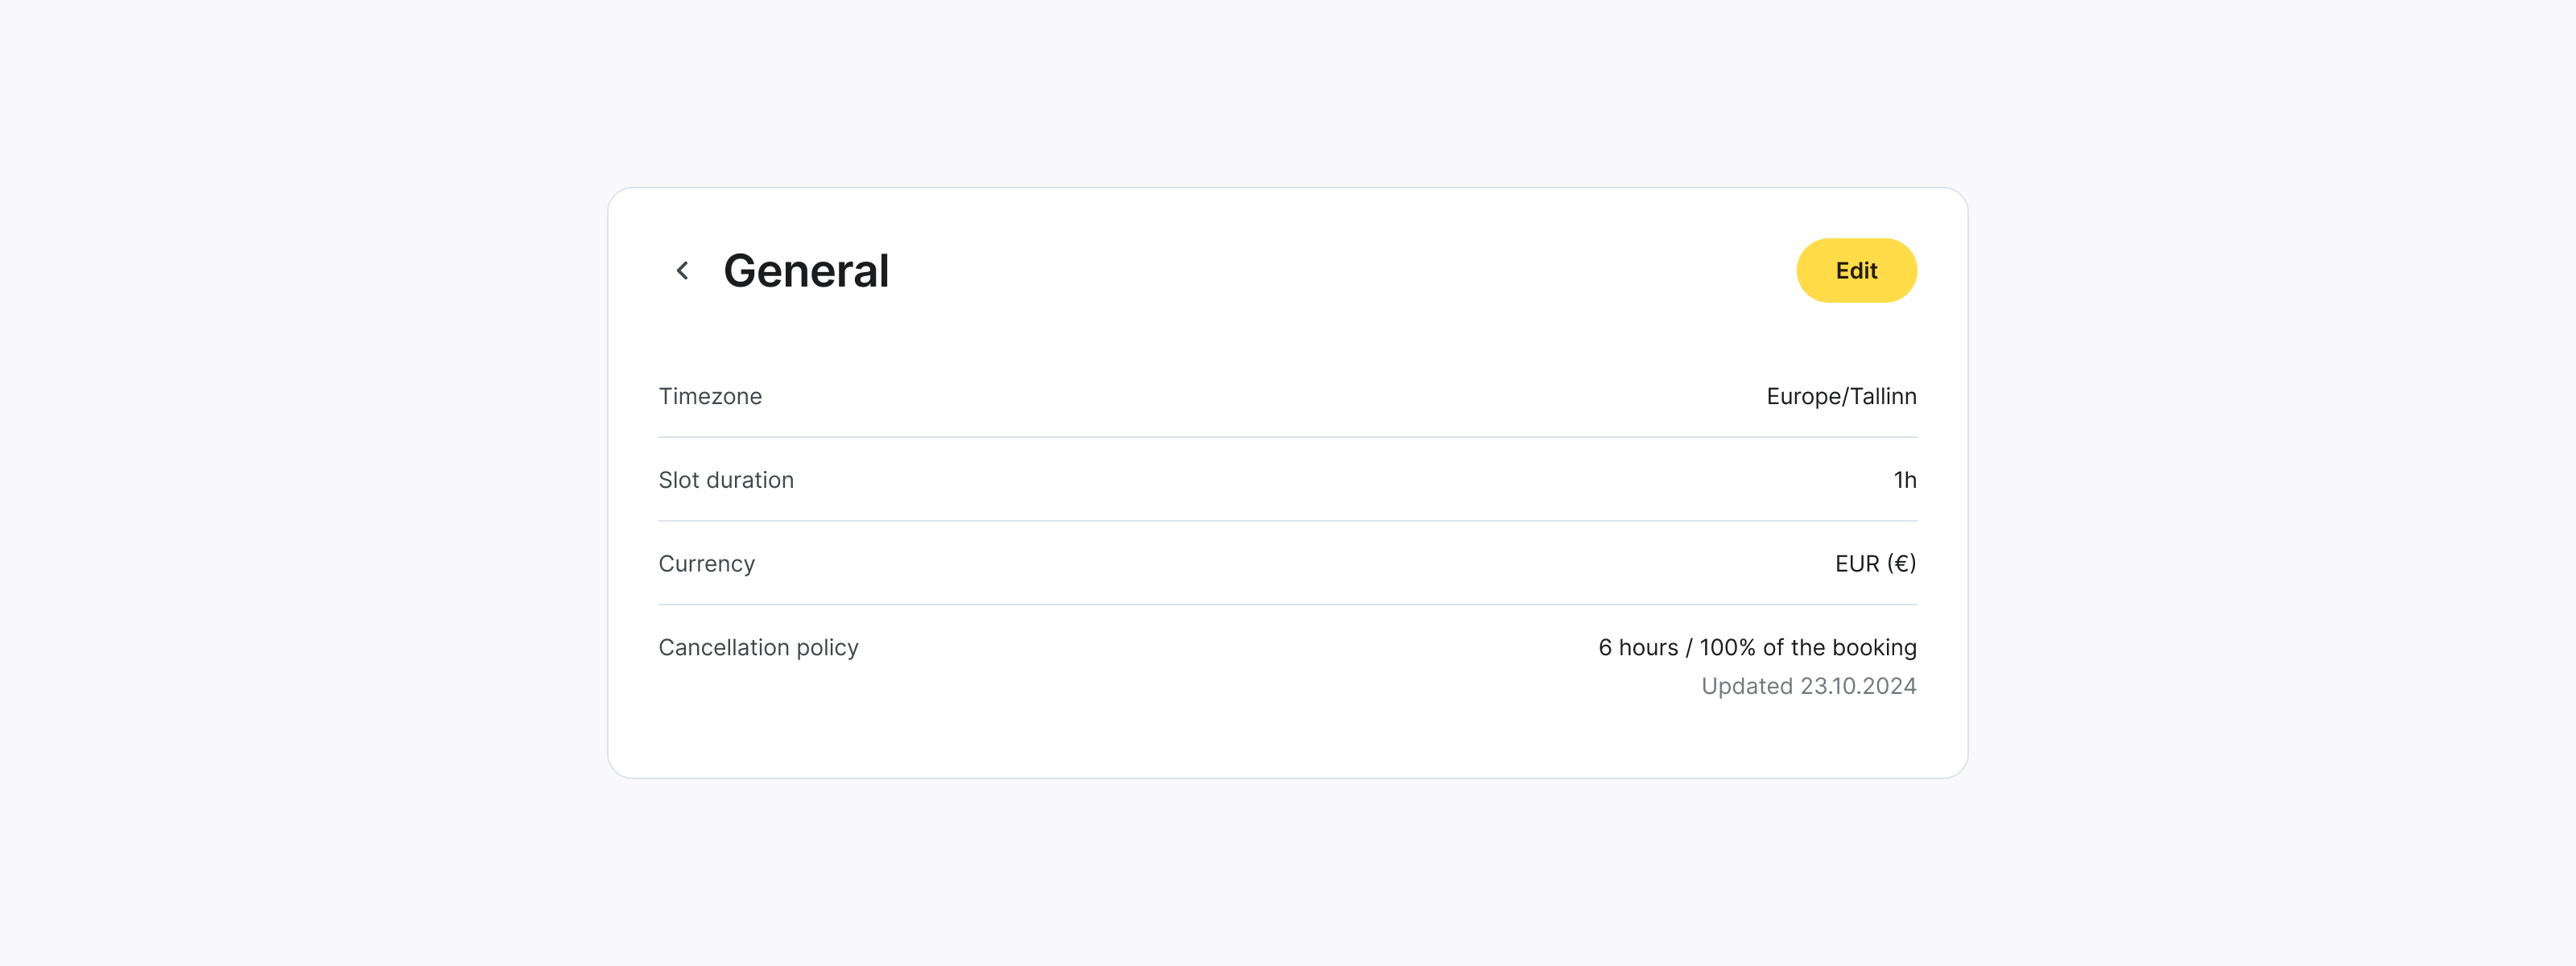The width and height of the screenshot is (2576, 966).
Task: Click the Slot duration label text
Action: point(726,480)
